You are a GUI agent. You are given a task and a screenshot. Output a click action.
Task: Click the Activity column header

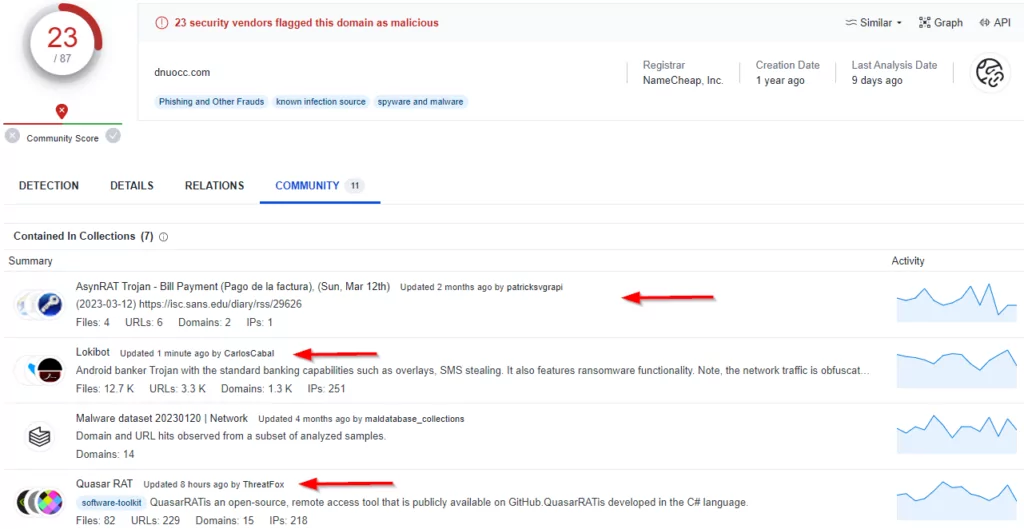pos(908,261)
